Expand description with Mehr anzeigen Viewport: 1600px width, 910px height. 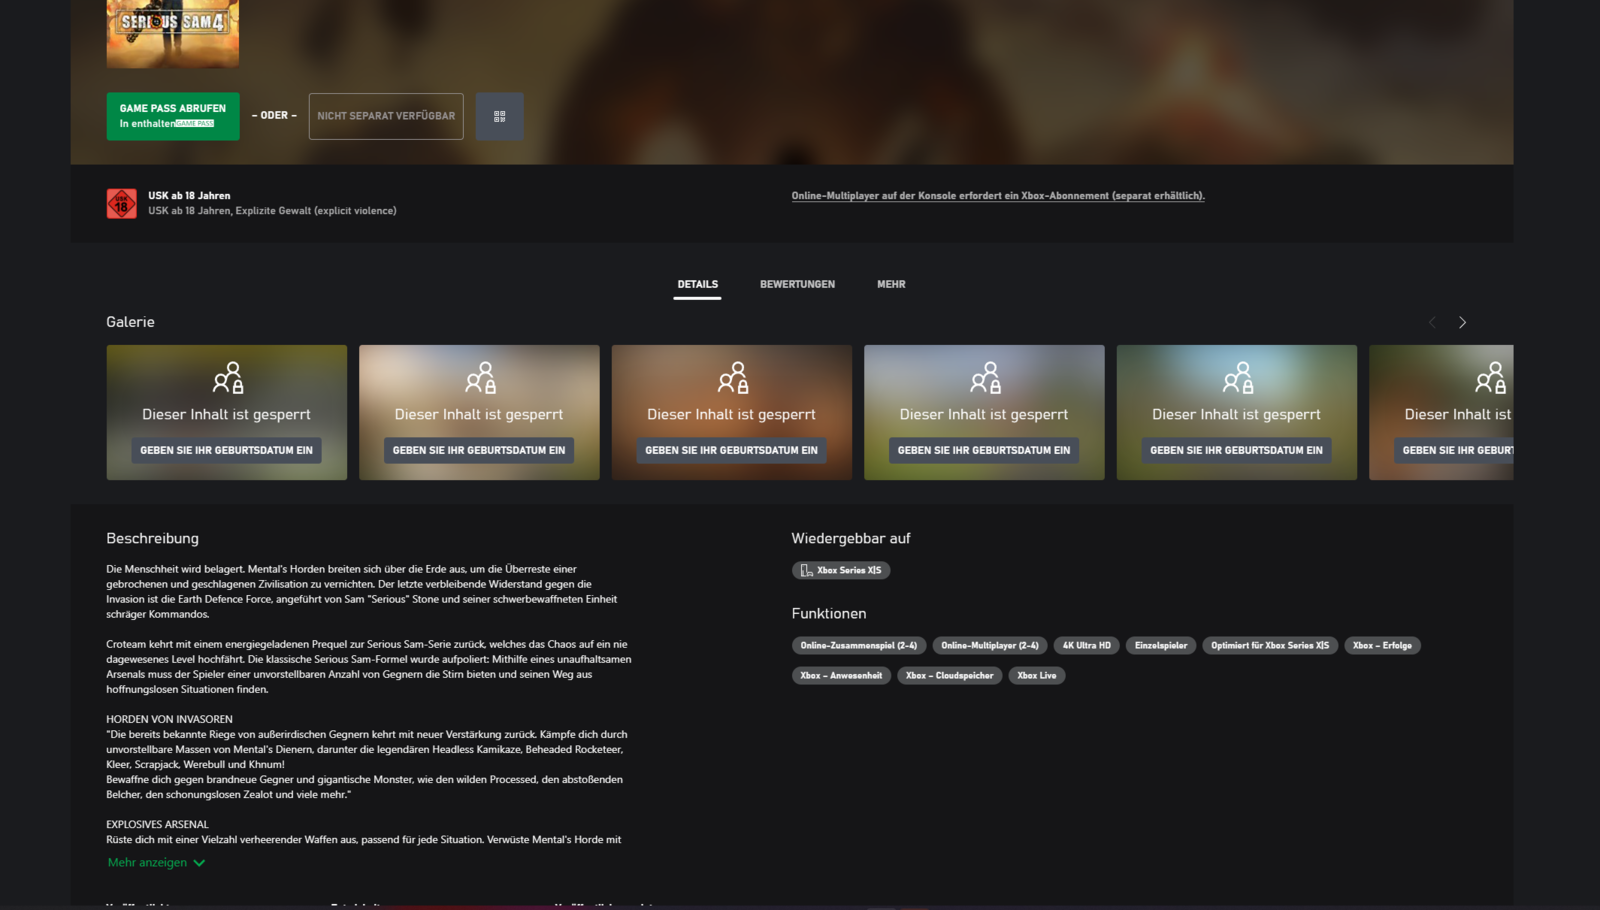click(x=157, y=862)
